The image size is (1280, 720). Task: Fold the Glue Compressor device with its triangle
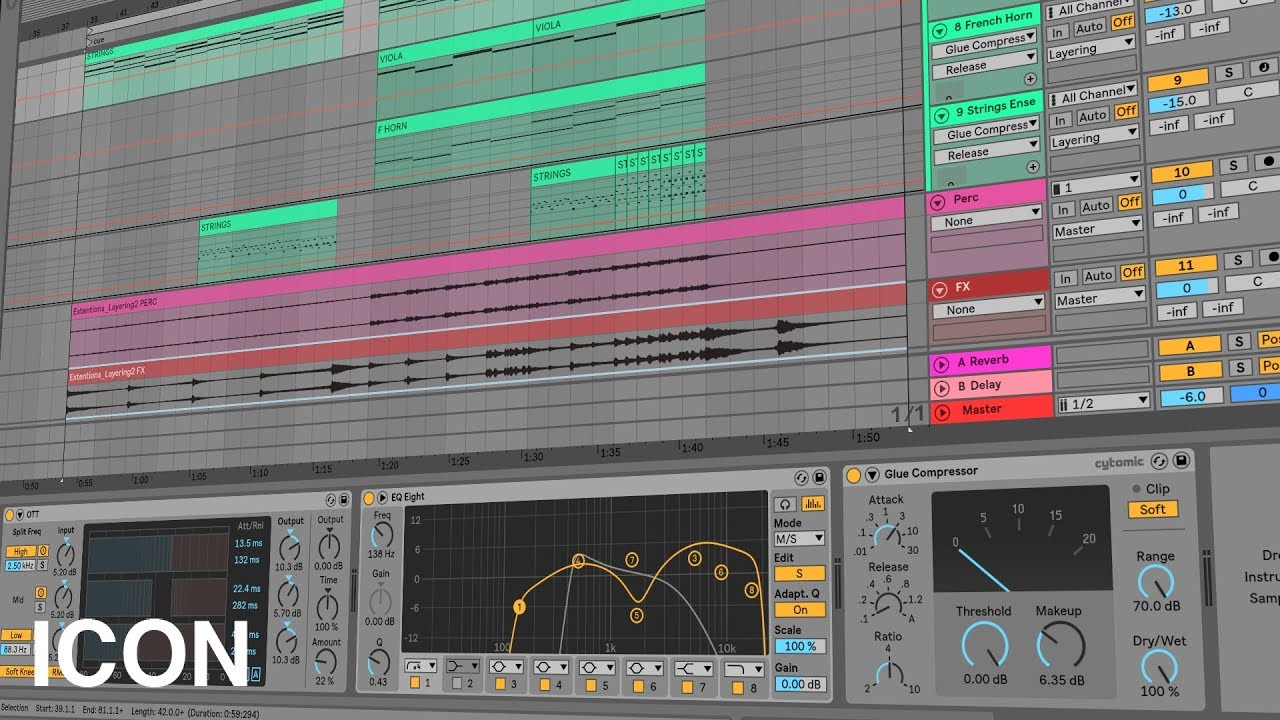pos(872,475)
